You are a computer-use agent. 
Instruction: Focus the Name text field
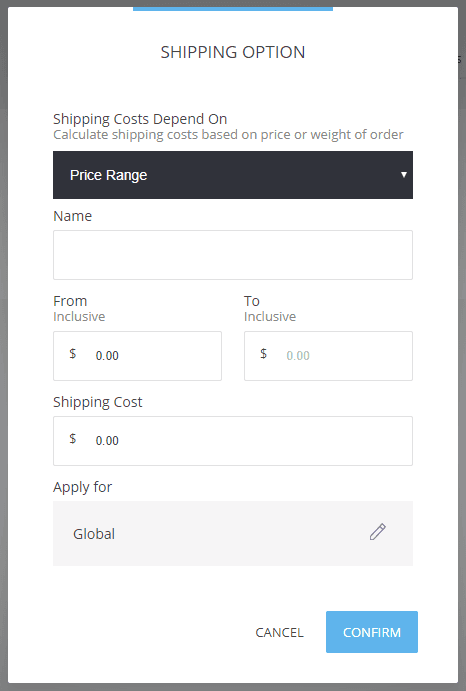[233, 255]
